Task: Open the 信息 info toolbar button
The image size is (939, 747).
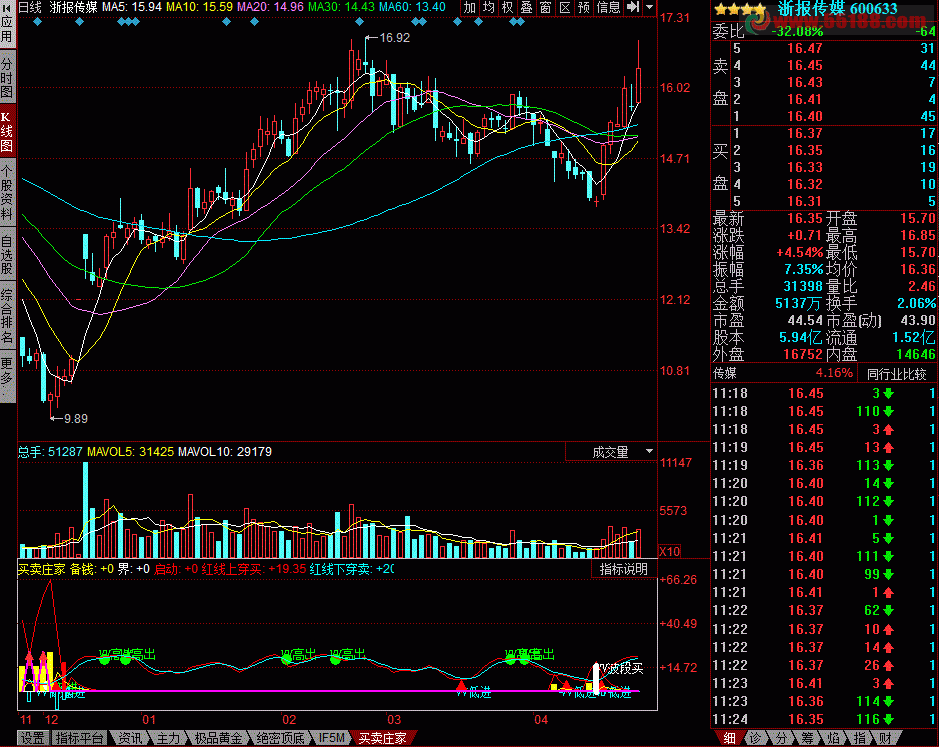Action: [x=608, y=7]
